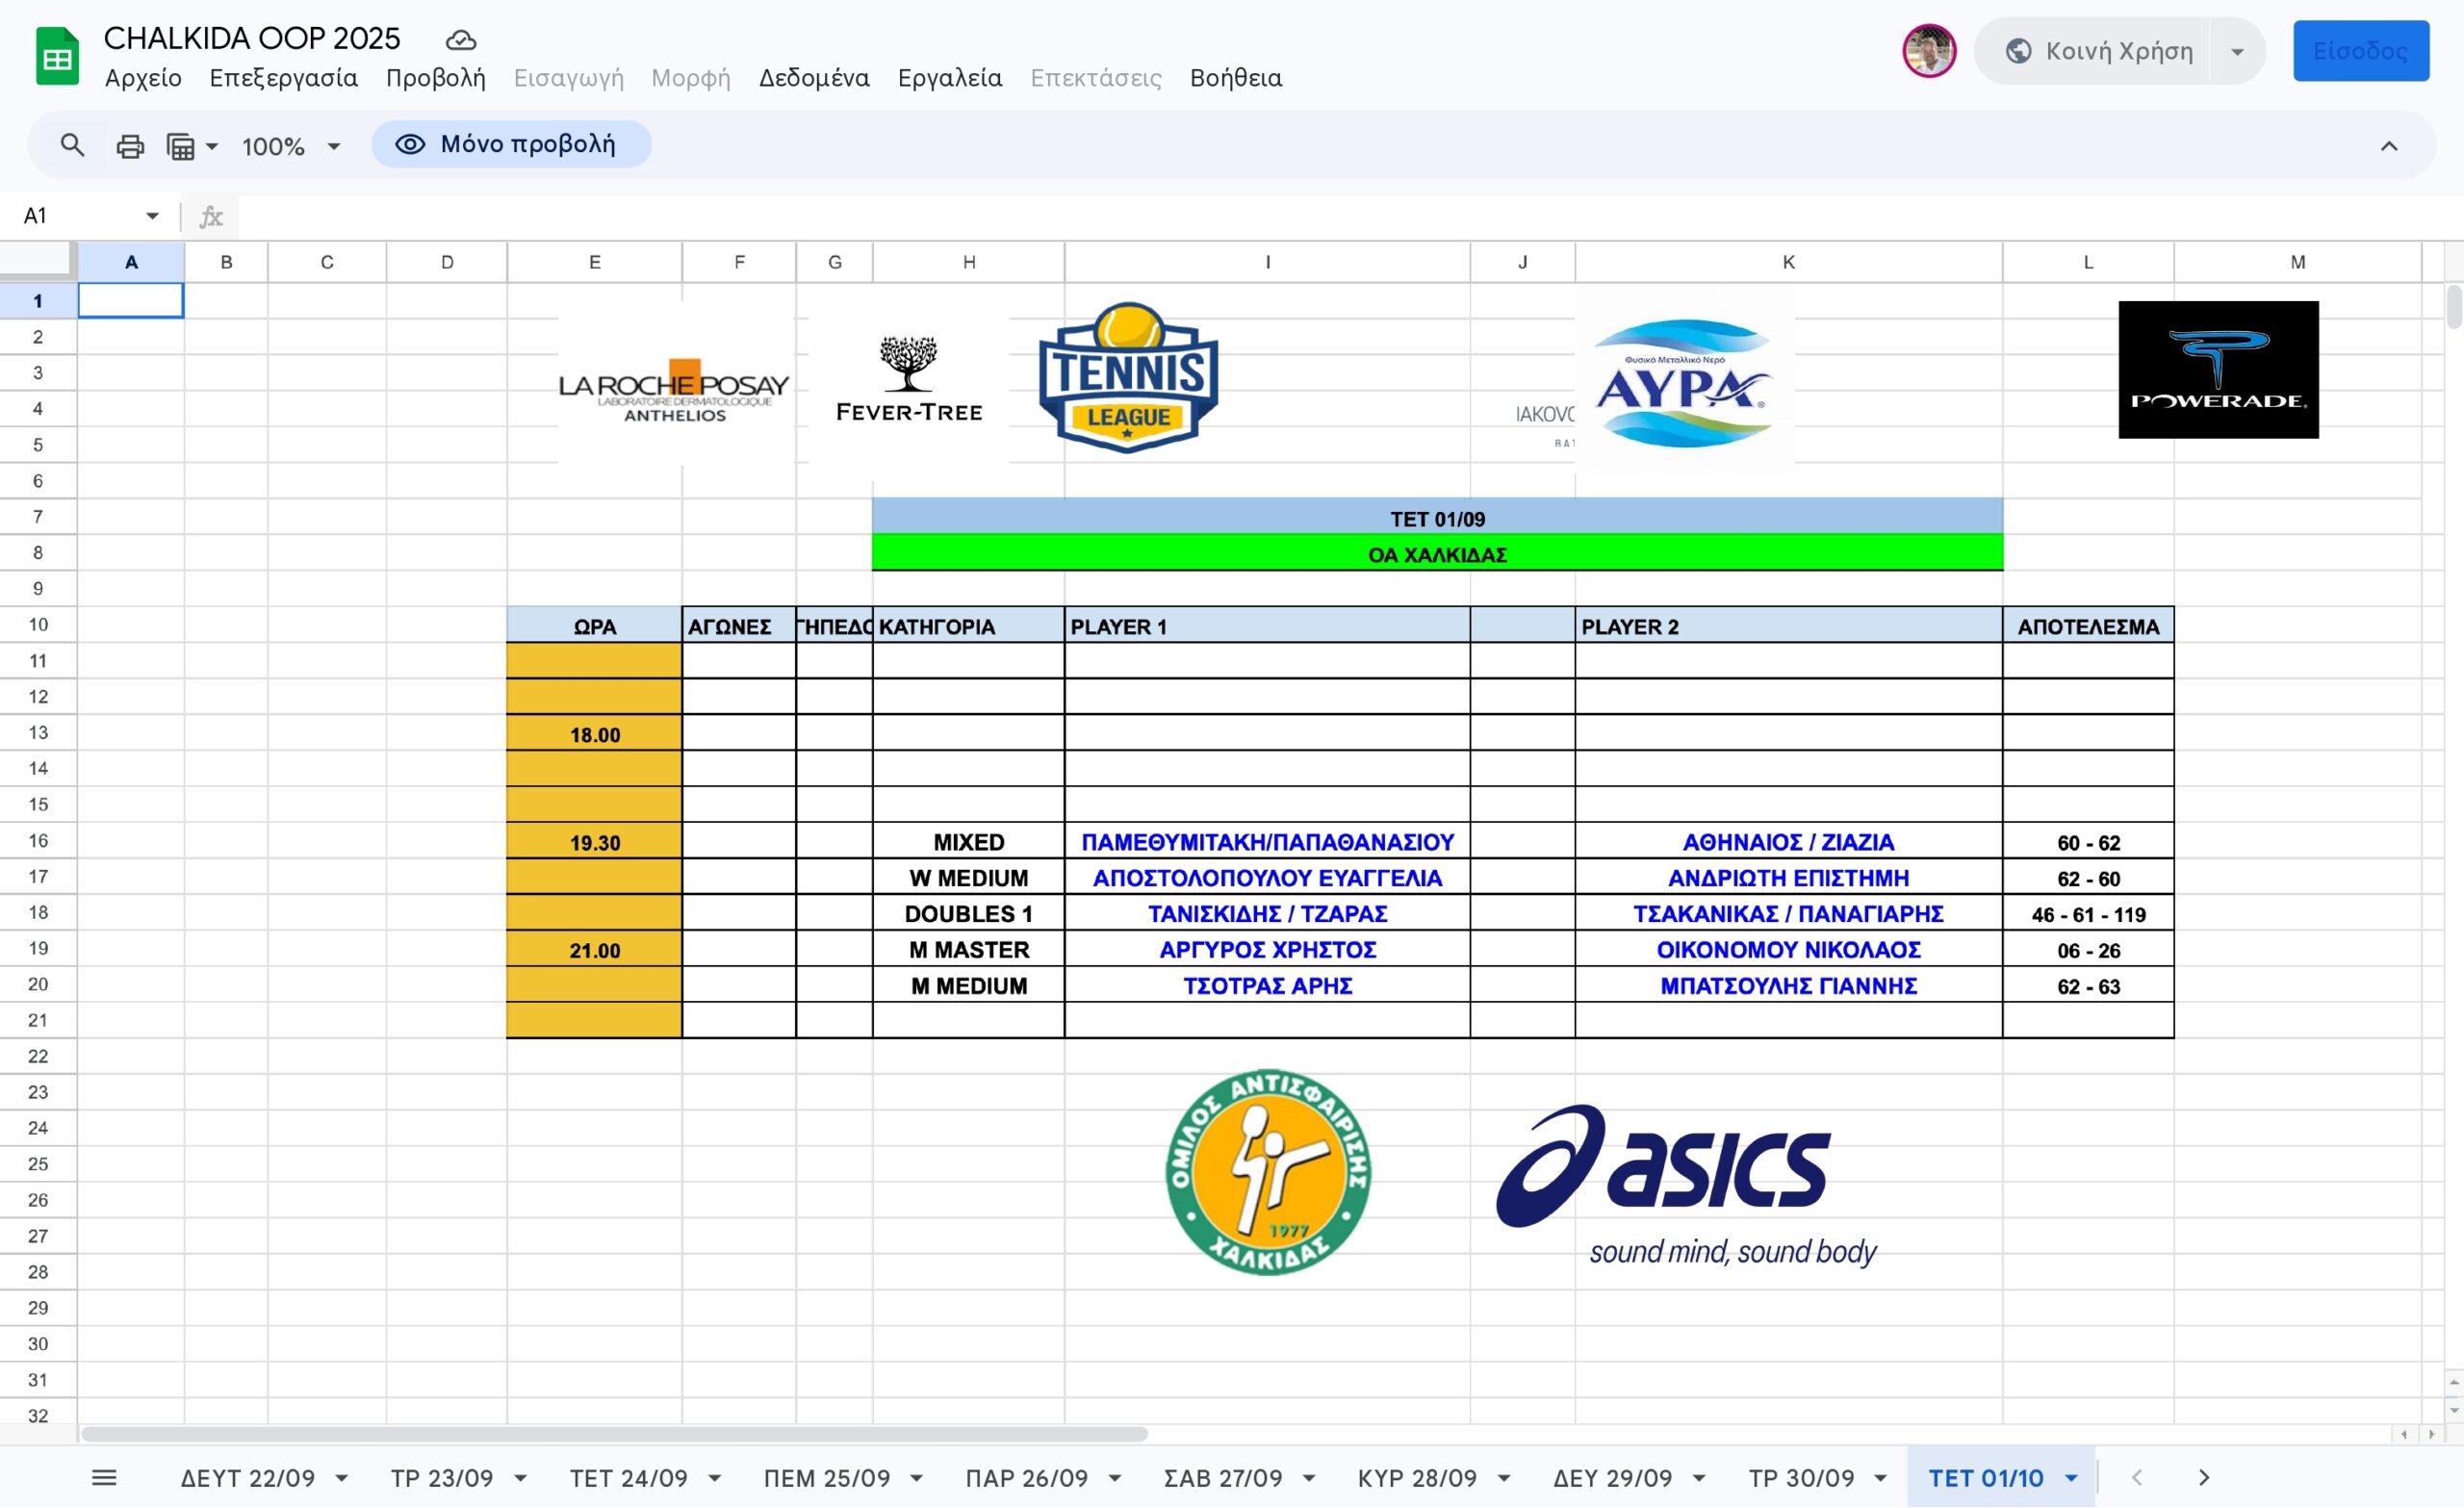This screenshot has width=2464, height=1508.
Task: Click the print icon
Action: (x=130, y=147)
